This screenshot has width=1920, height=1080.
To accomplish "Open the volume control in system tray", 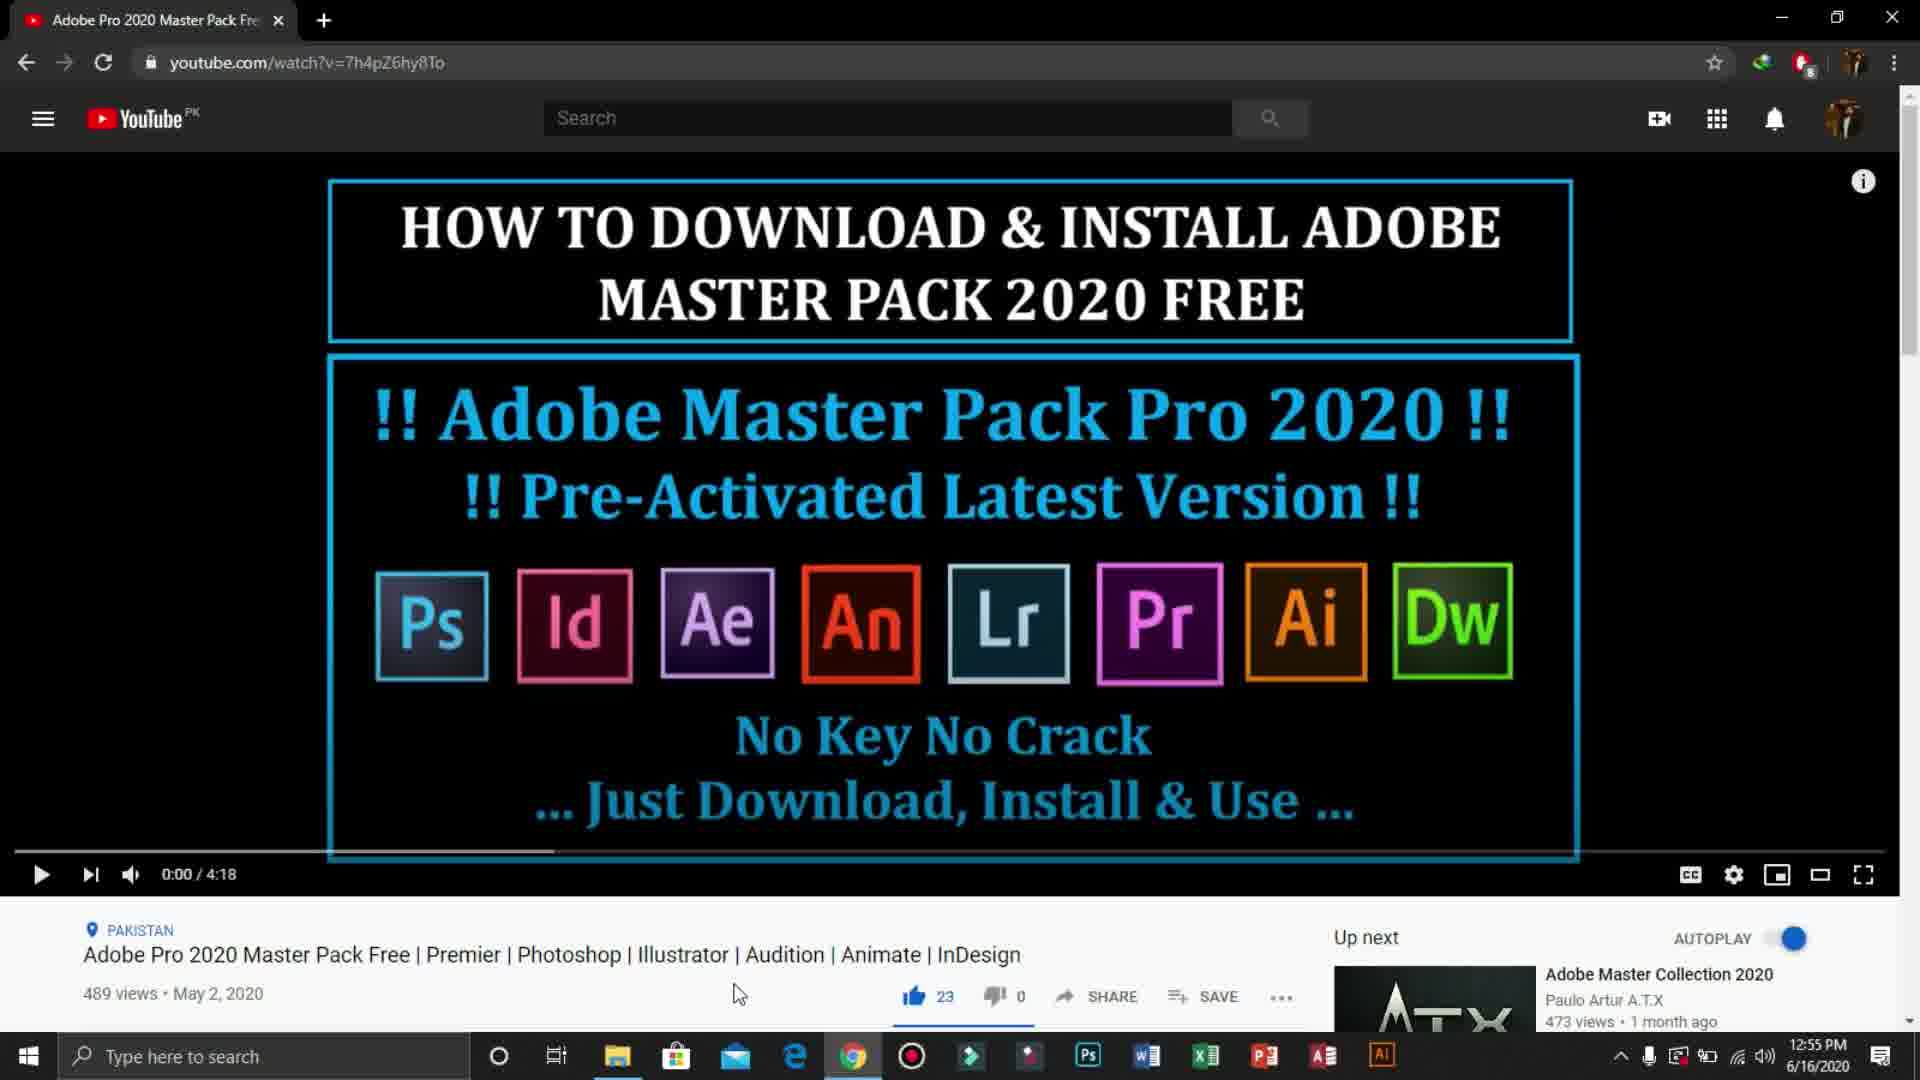I will [1765, 1056].
